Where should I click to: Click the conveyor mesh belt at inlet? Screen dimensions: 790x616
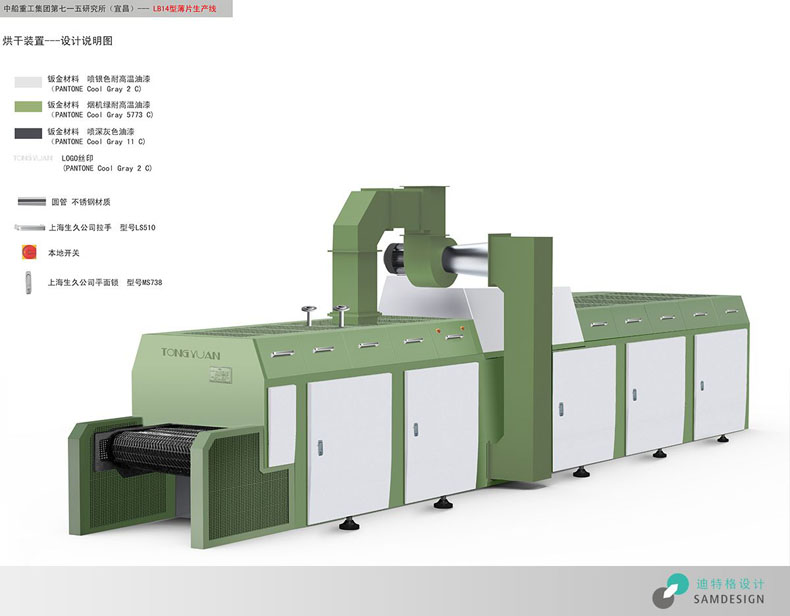tap(140, 452)
